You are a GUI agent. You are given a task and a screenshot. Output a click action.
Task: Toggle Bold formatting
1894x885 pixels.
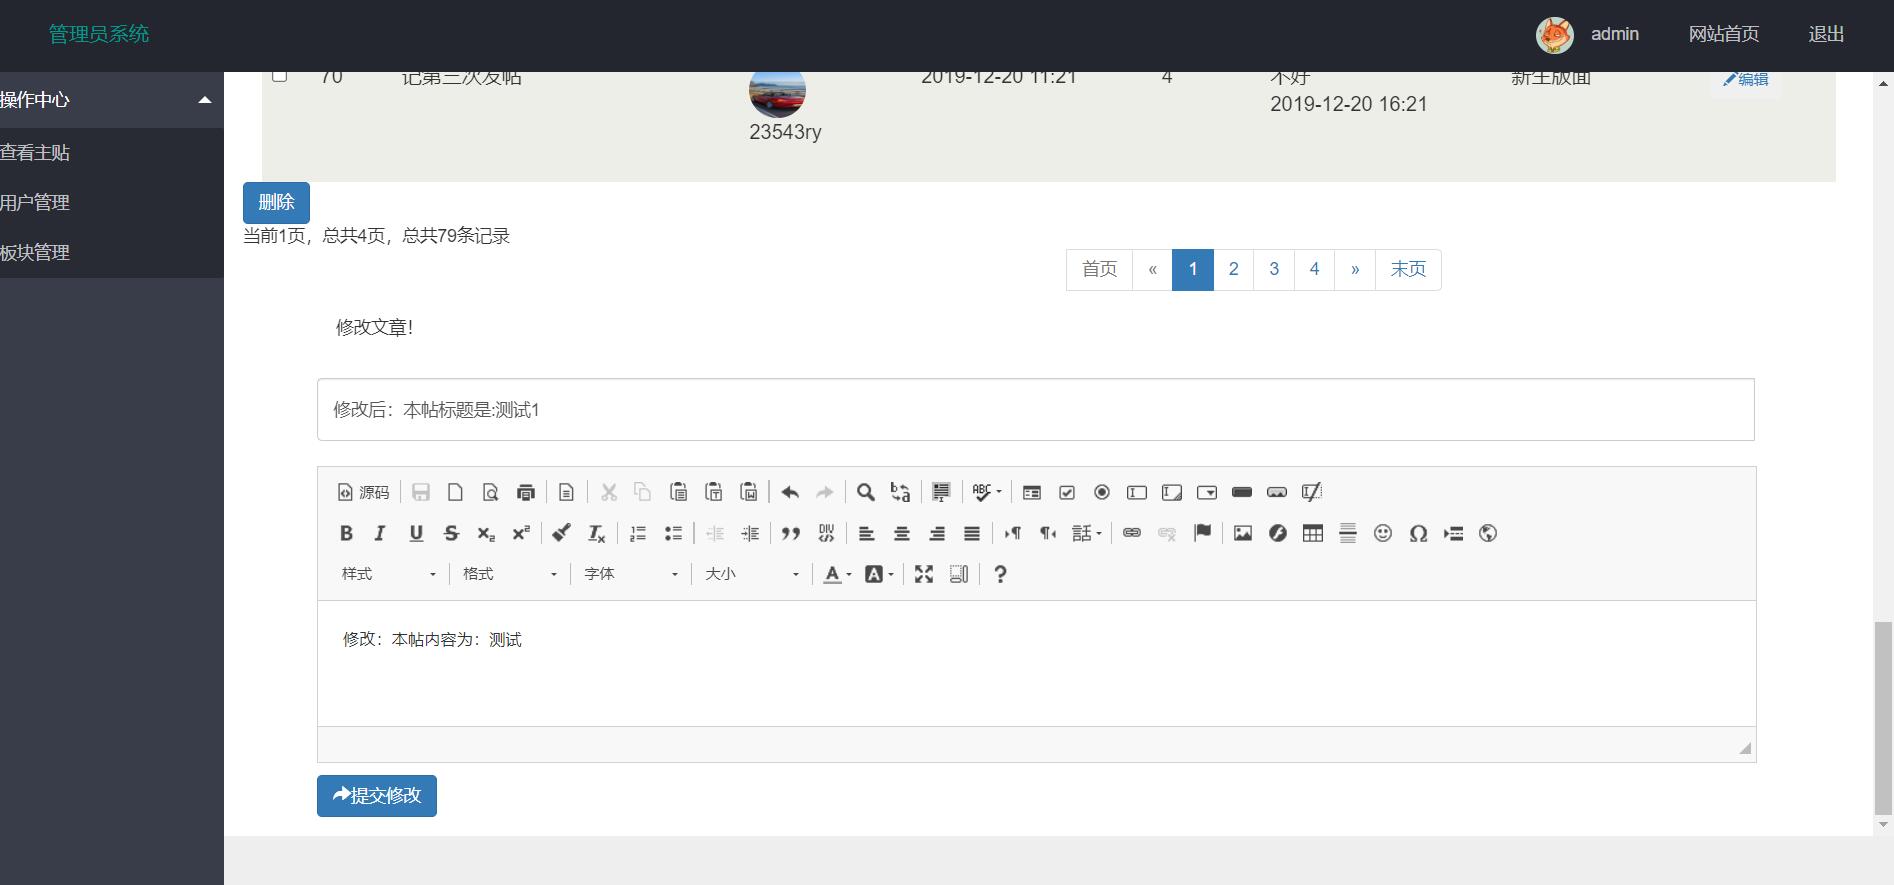click(346, 533)
